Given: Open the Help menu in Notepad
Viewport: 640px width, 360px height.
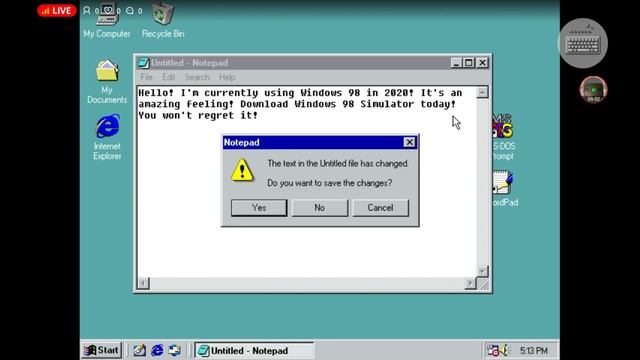Looking at the screenshot, I should click(227, 77).
